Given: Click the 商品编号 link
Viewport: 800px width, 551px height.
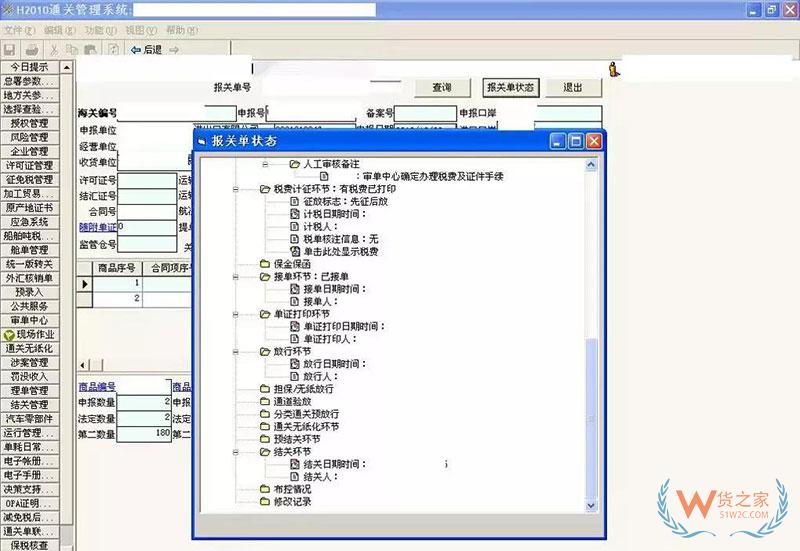Looking at the screenshot, I should [97, 387].
